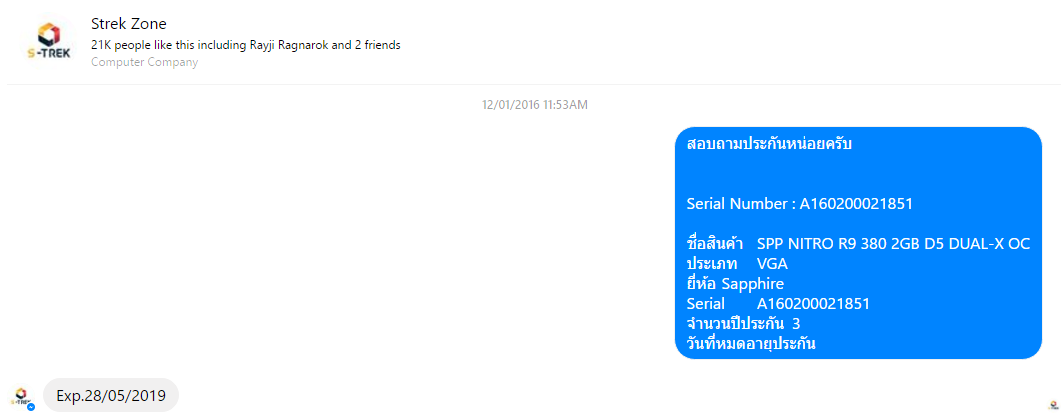This screenshot has height=413, width=1062.
Task: Click the sender avatar beside the Exp. message
Action: [21, 396]
